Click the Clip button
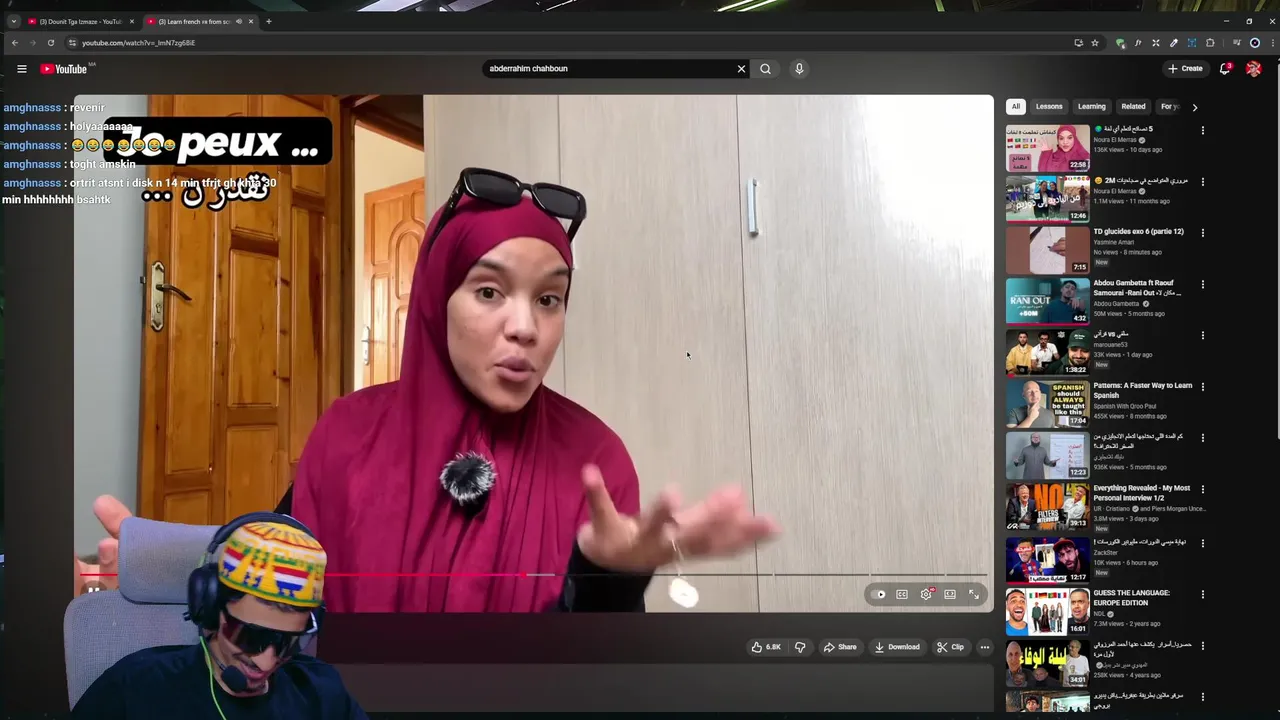Screen dimensions: 1280x720 point(950,647)
